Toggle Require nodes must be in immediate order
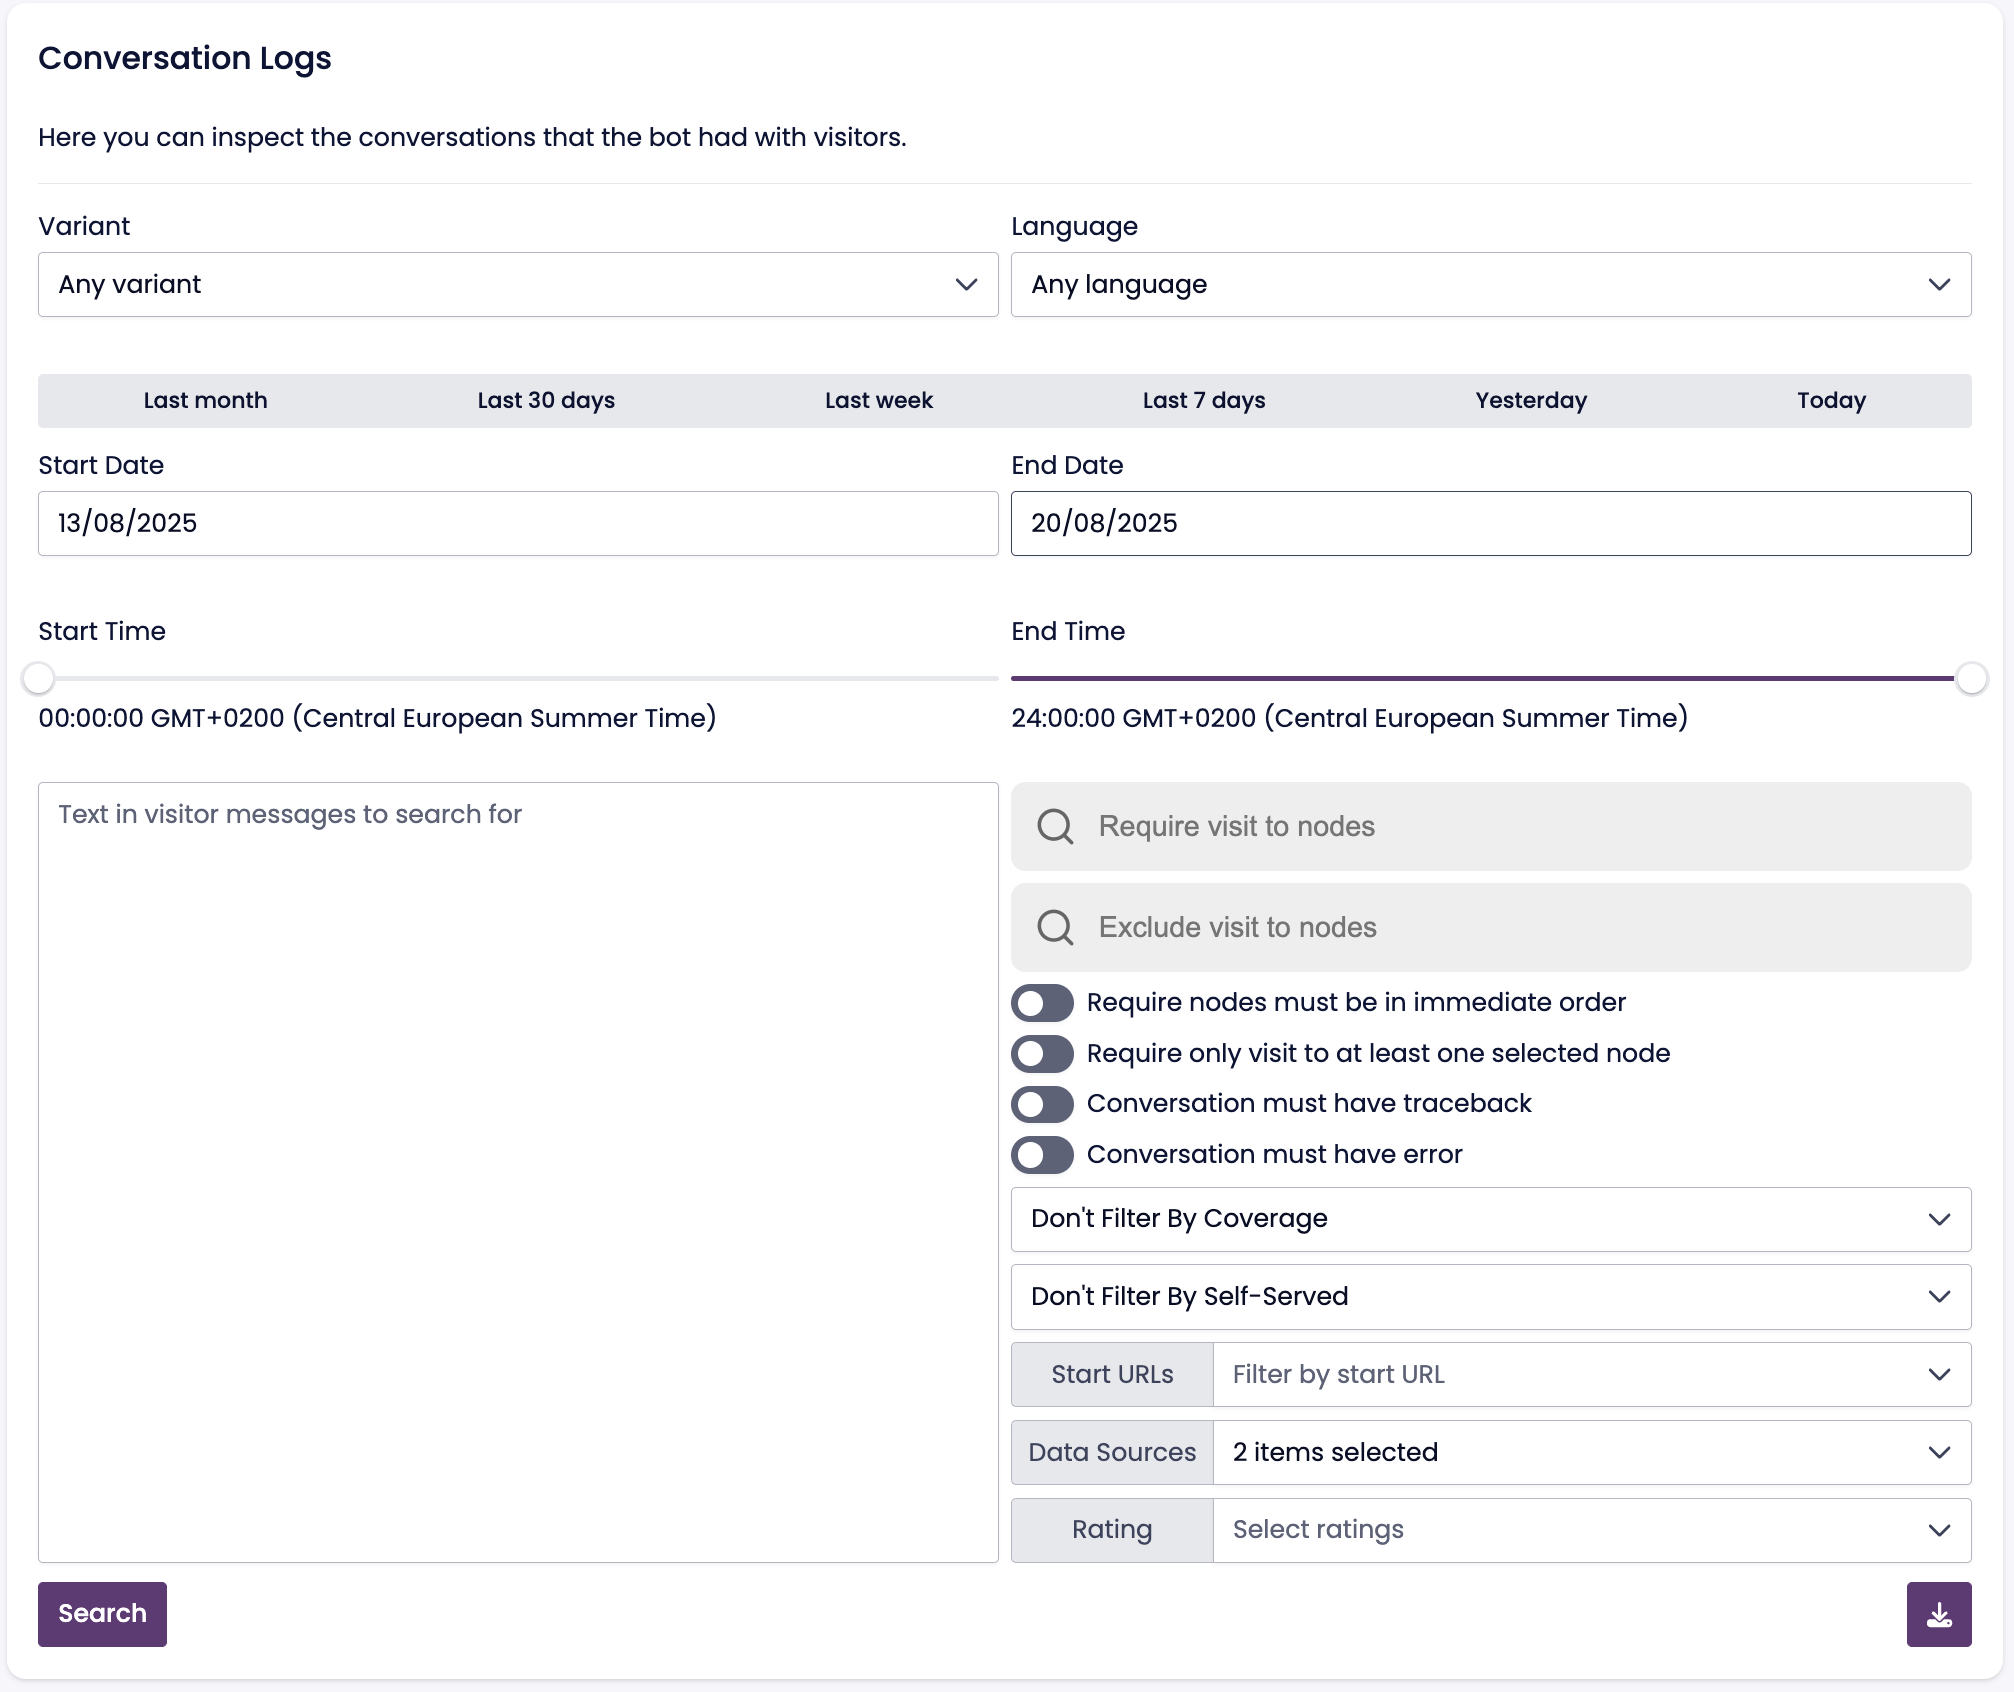 [x=1042, y=1003]
